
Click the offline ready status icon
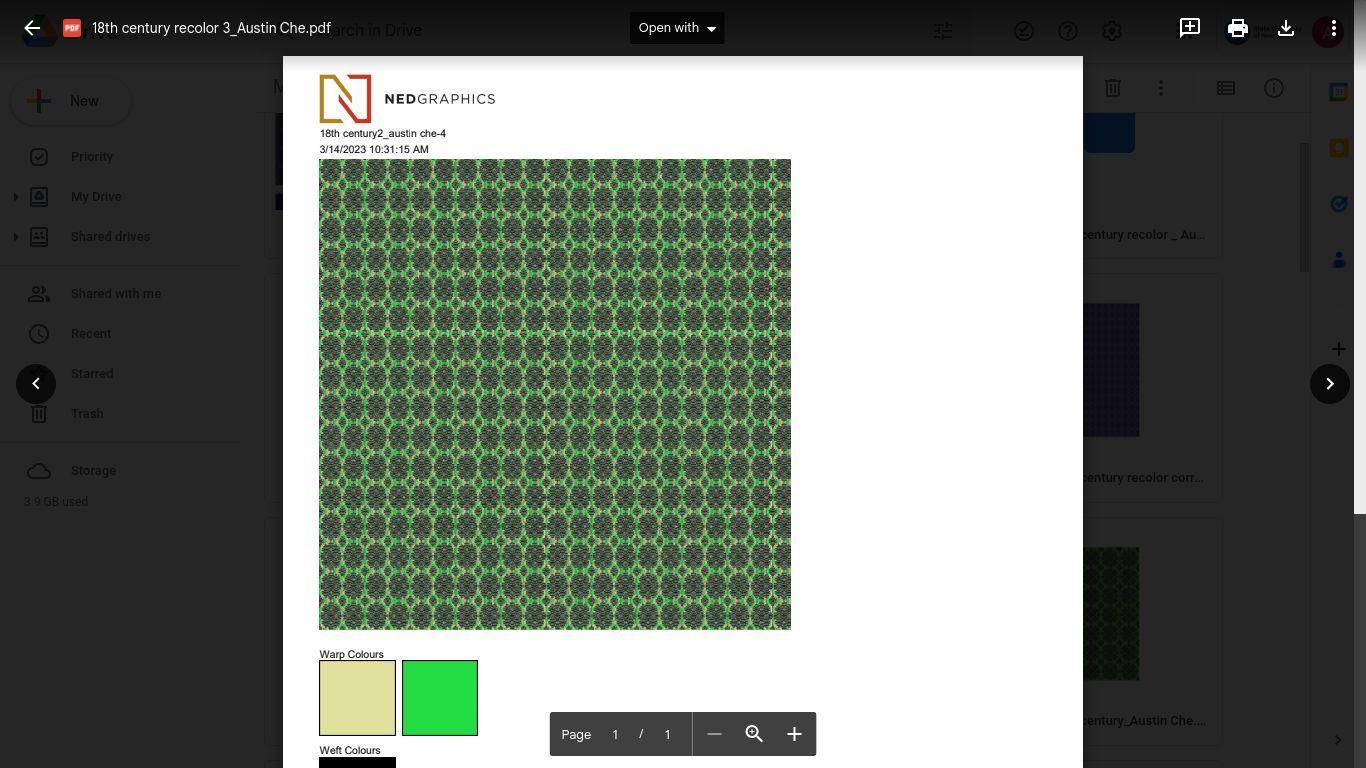tap(1024, 31)
